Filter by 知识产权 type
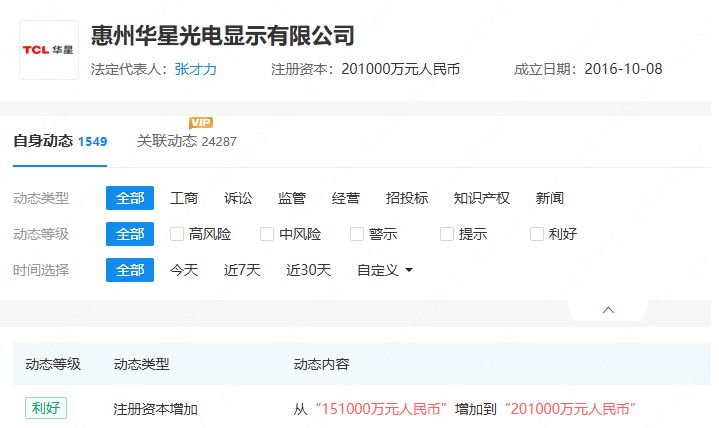 pyautogui.click(x=481, y=198)
